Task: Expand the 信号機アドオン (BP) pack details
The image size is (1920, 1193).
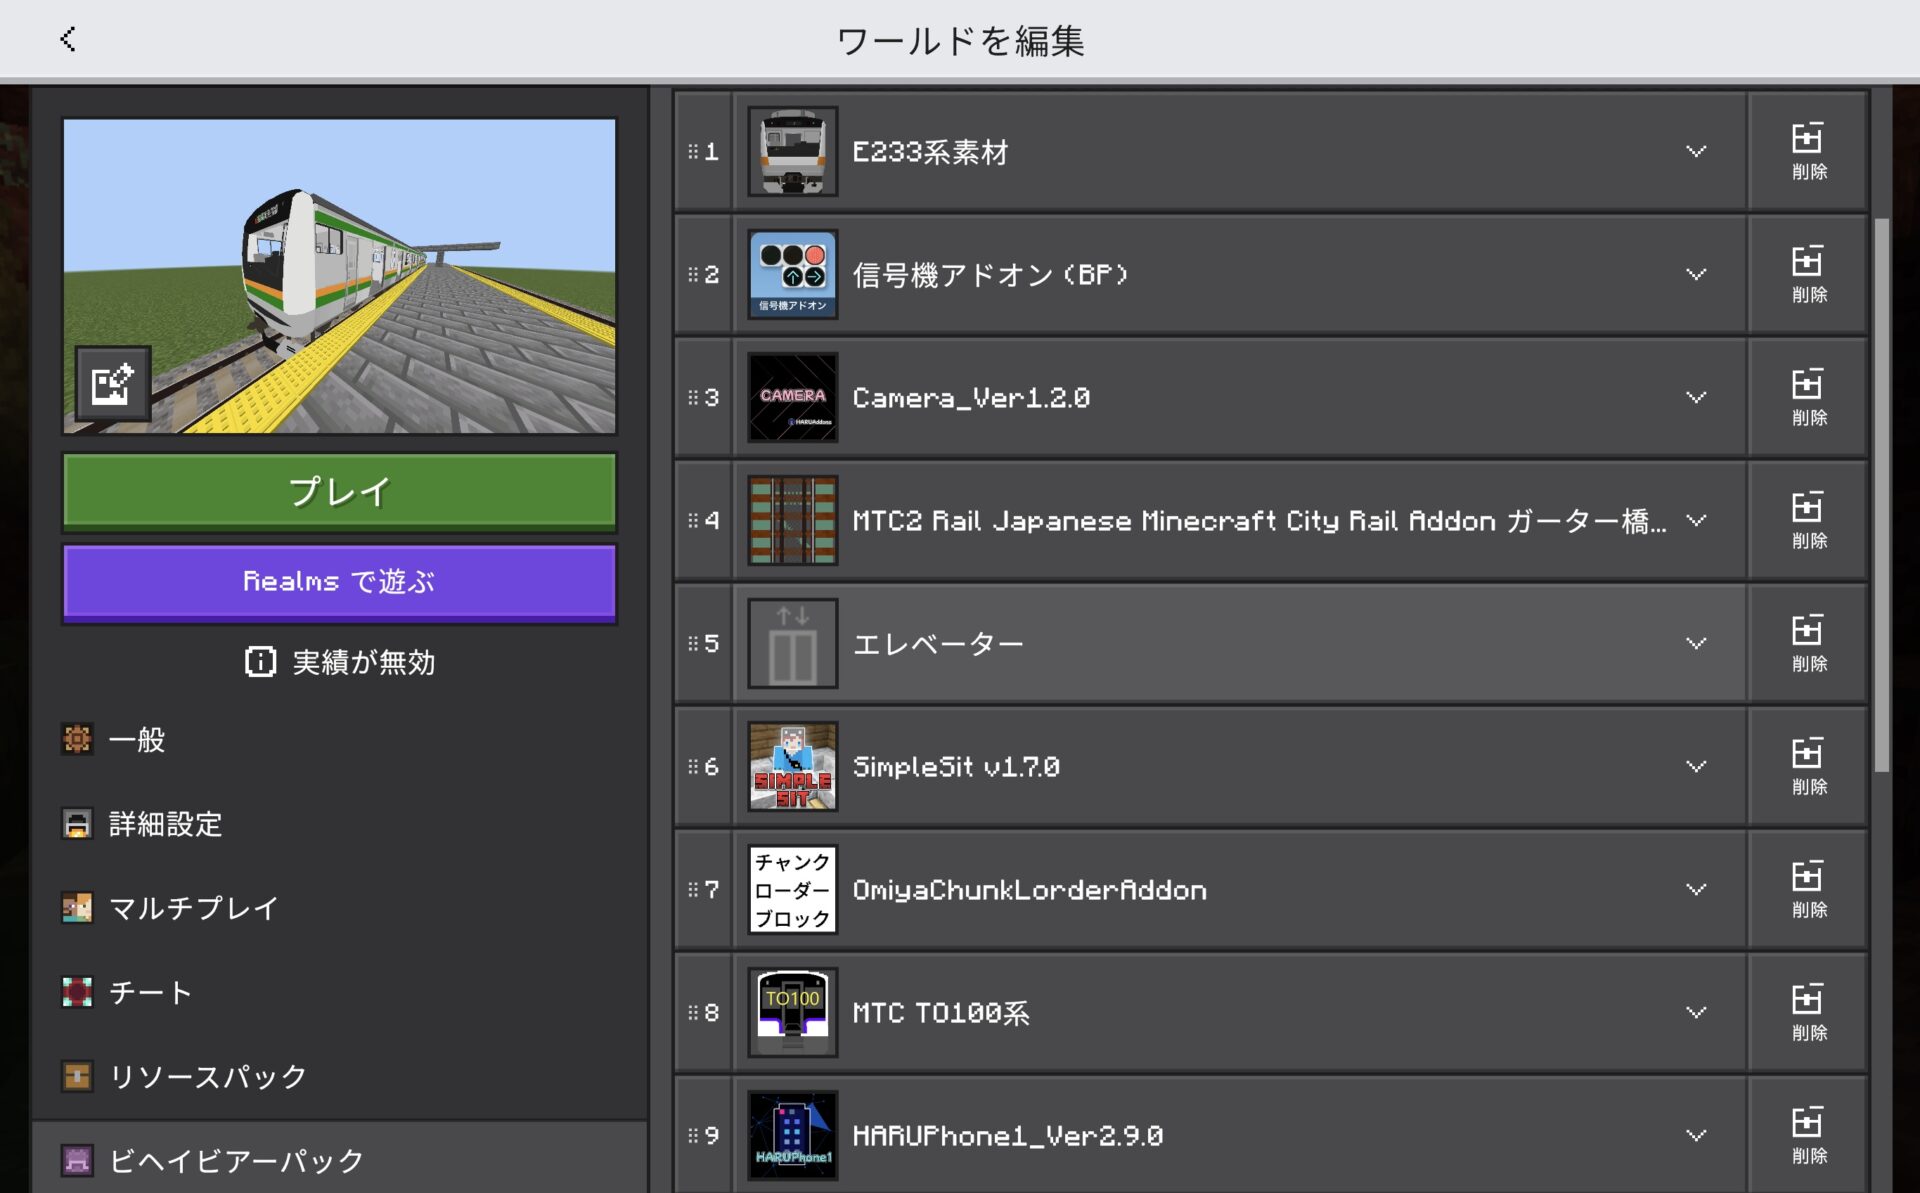Action: tap(1696, 274)
